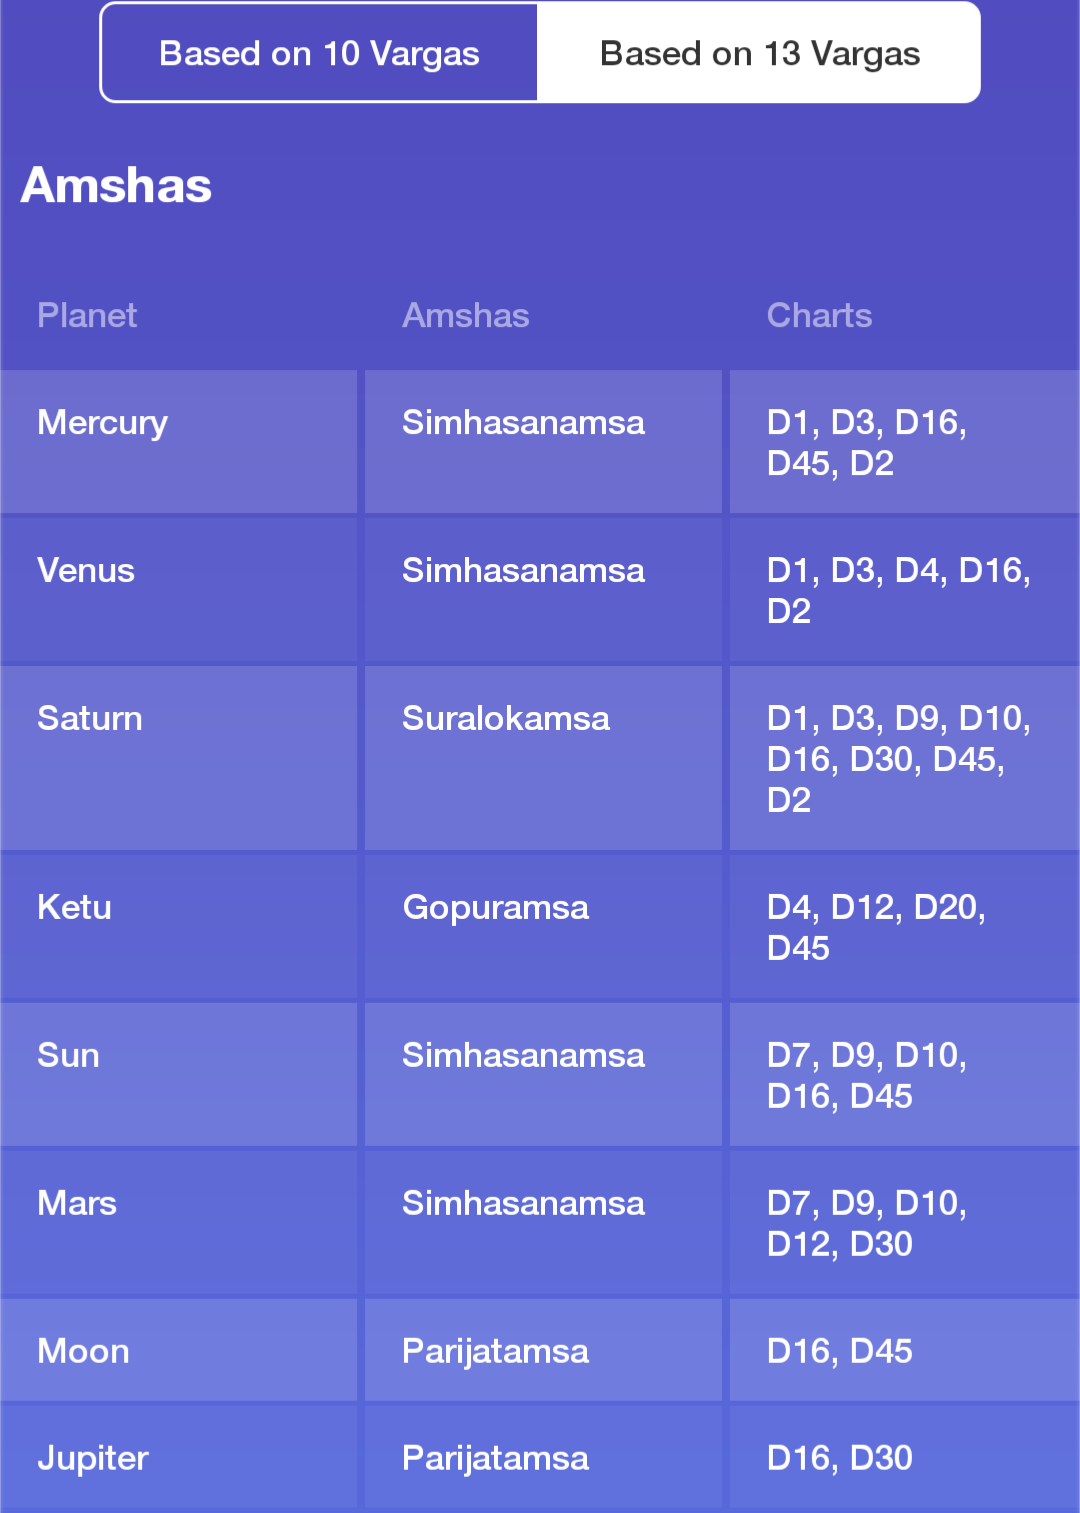Select the Saturn planet cell
Image resolution: width=1080 pixels, height=1513 pixels.
(179, 758)
